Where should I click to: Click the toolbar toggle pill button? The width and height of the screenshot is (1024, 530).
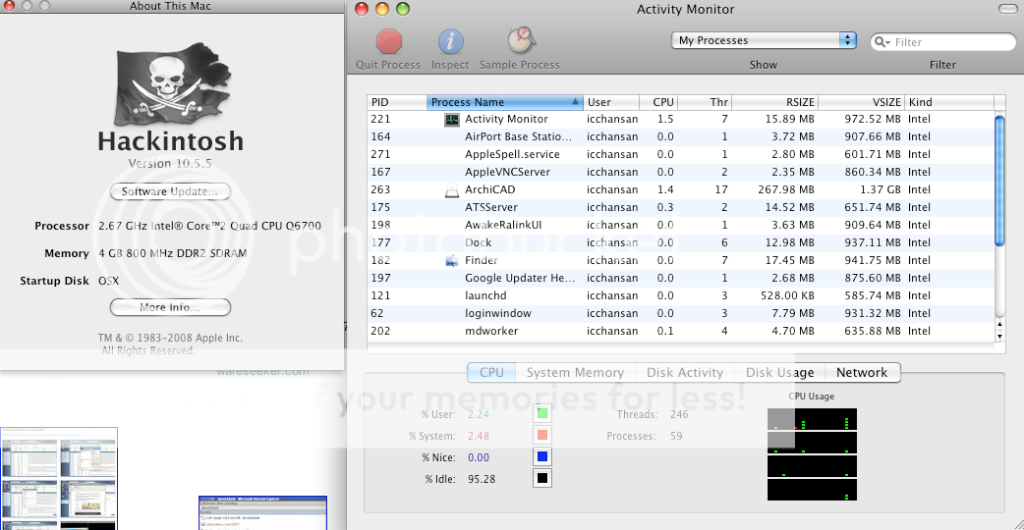click(1008, 9)
